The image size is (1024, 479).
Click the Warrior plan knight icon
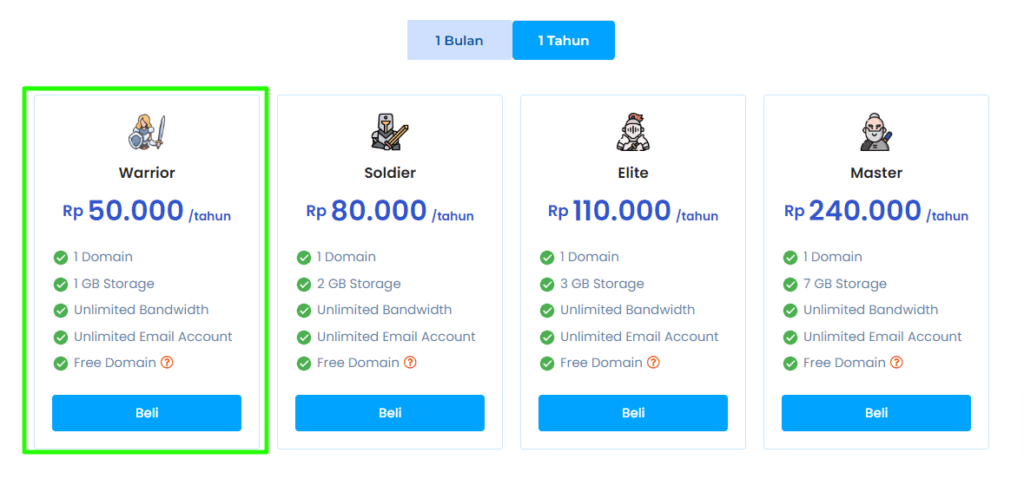(146, 131)
